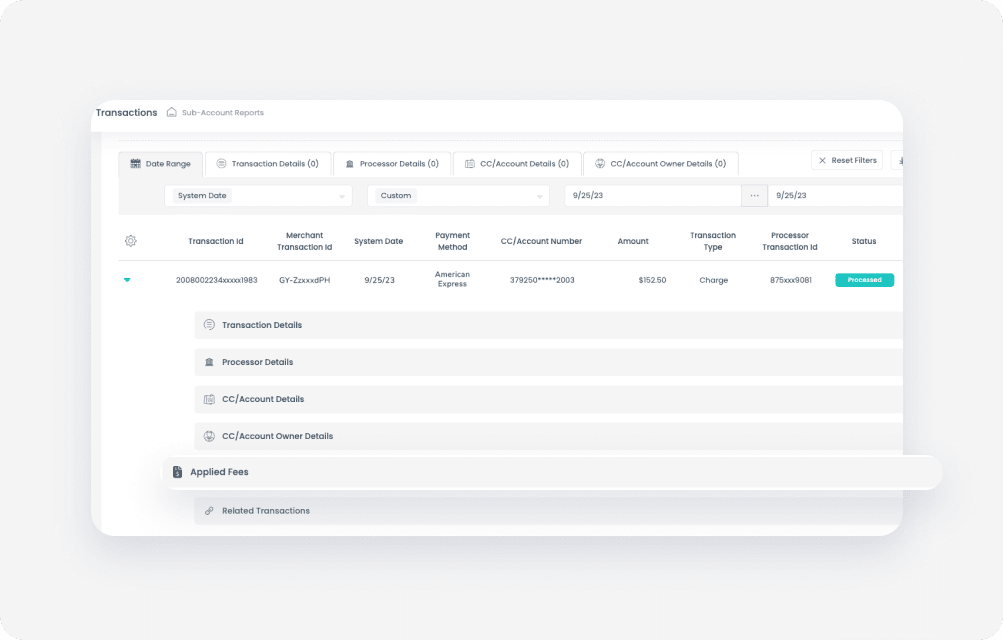This screenshot has height=640, width=1003.
Task: Click the end date field 9/25/23
Action: [835, 196]
